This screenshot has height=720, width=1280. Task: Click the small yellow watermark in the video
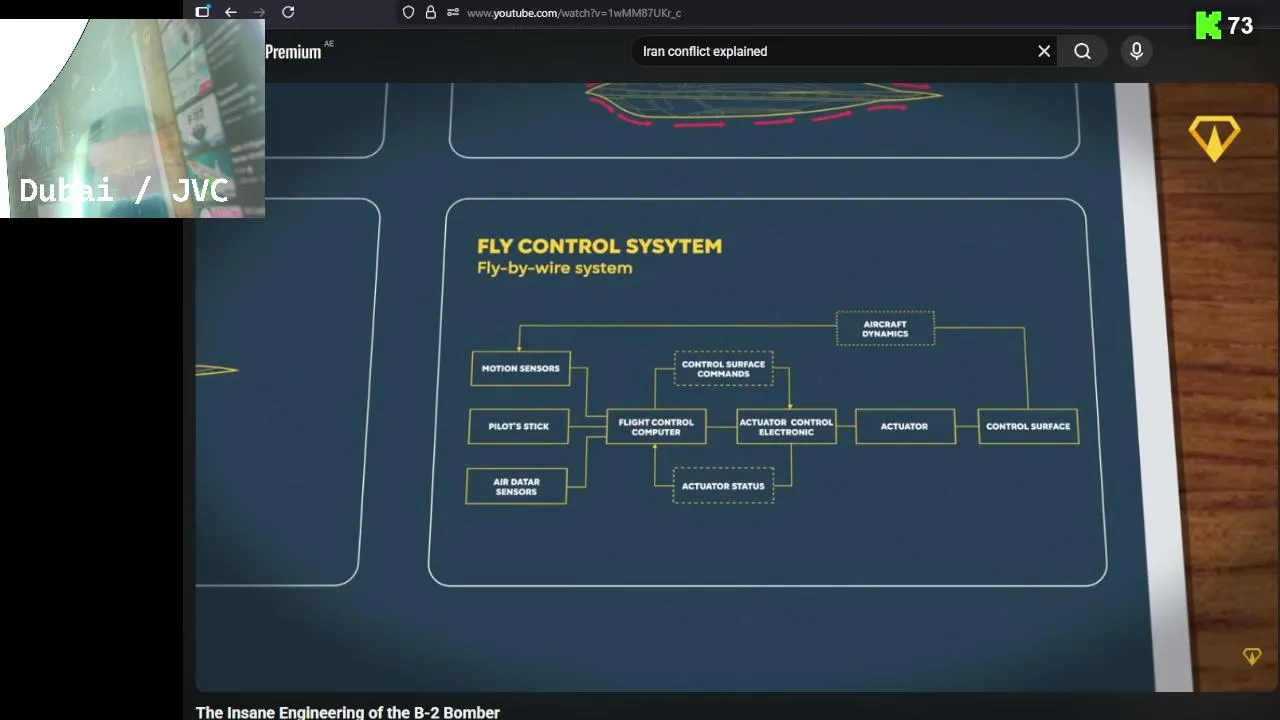click(x=1252, y=656)
